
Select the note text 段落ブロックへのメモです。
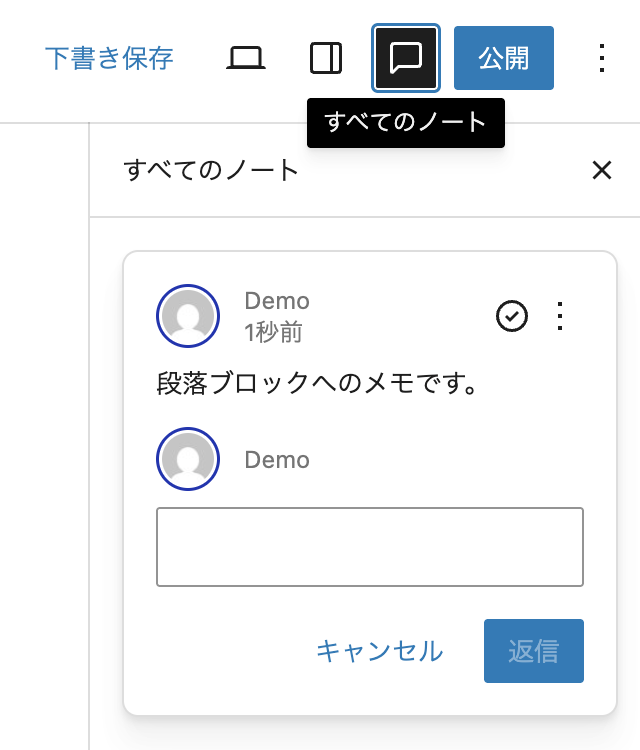316,383
